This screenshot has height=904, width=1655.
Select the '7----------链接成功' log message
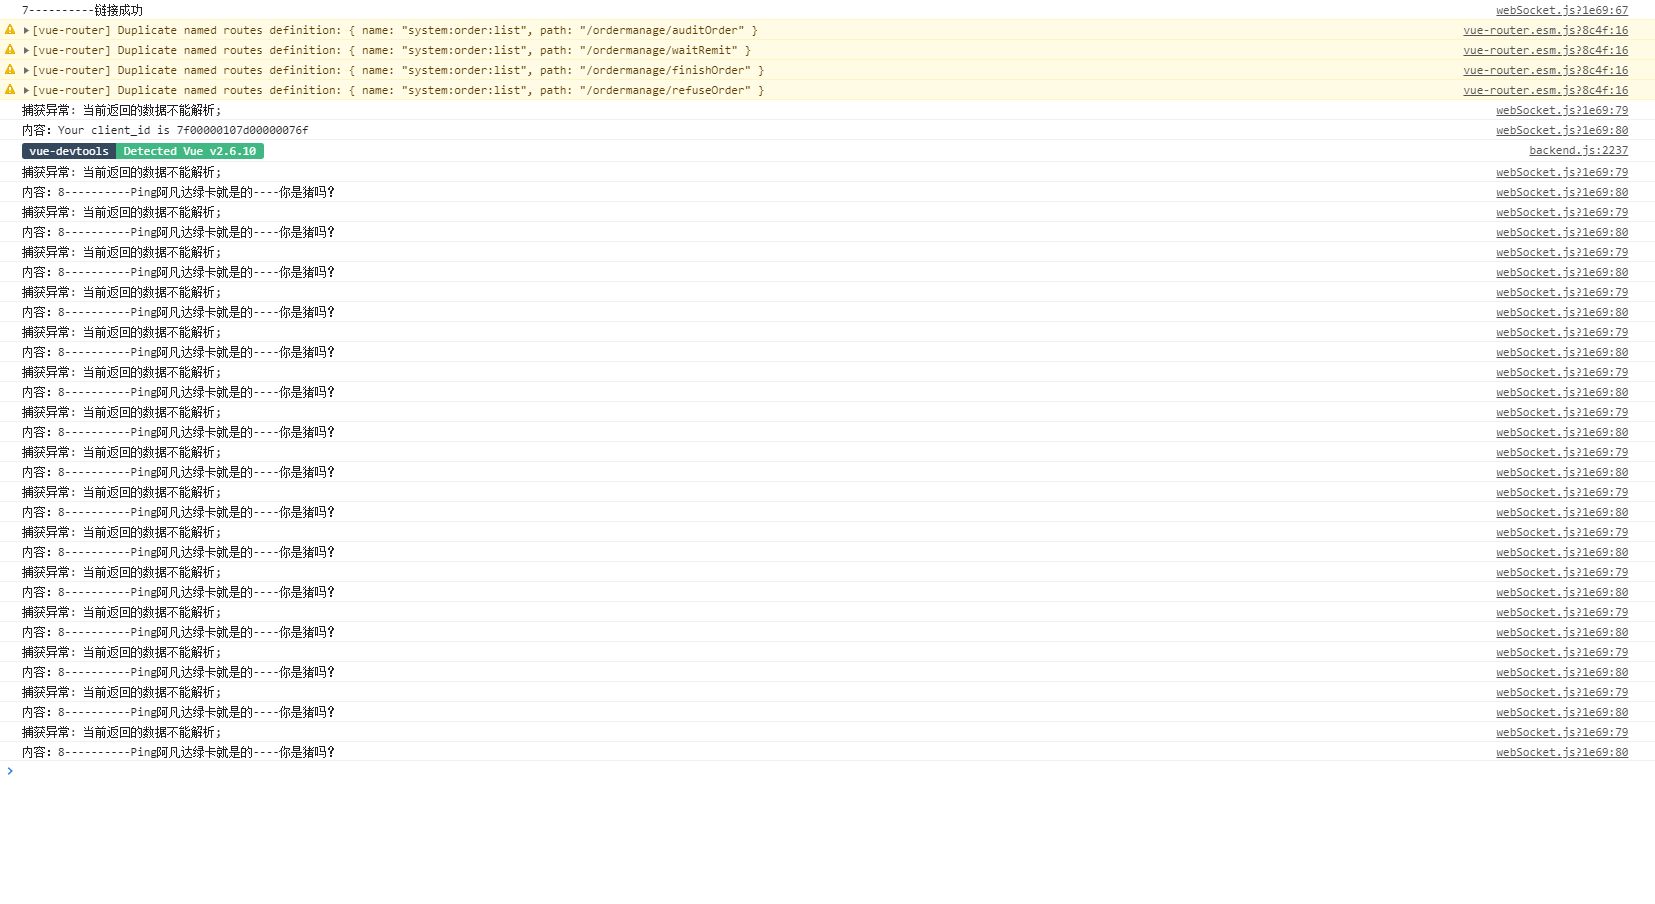[82, 10]
